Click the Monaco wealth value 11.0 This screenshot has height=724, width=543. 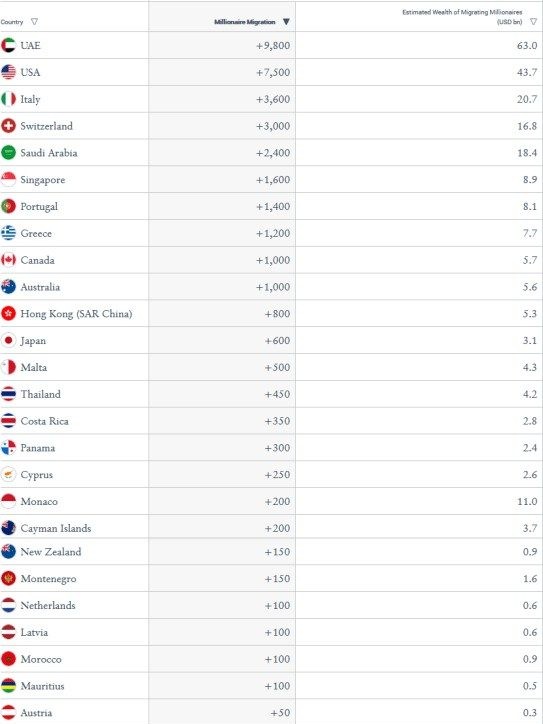527,501
